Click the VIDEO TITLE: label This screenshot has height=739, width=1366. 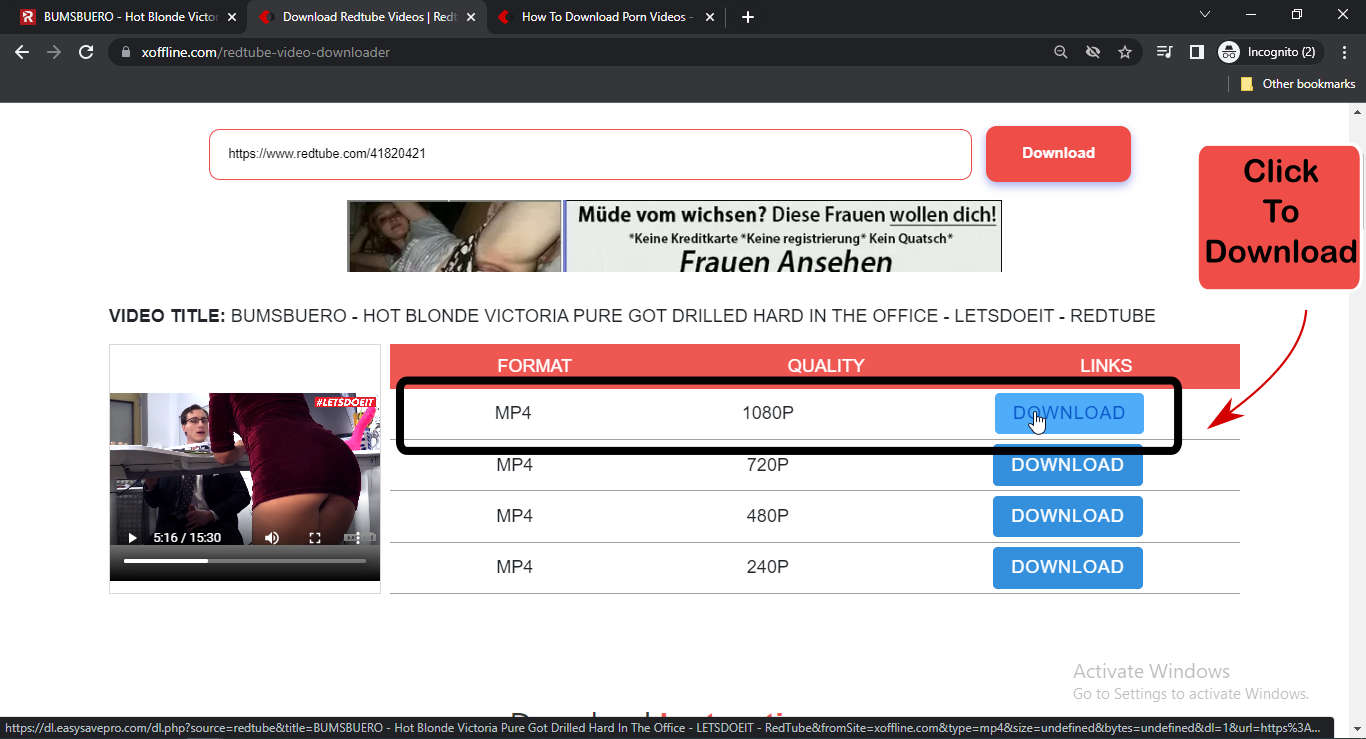pos(167,316)
